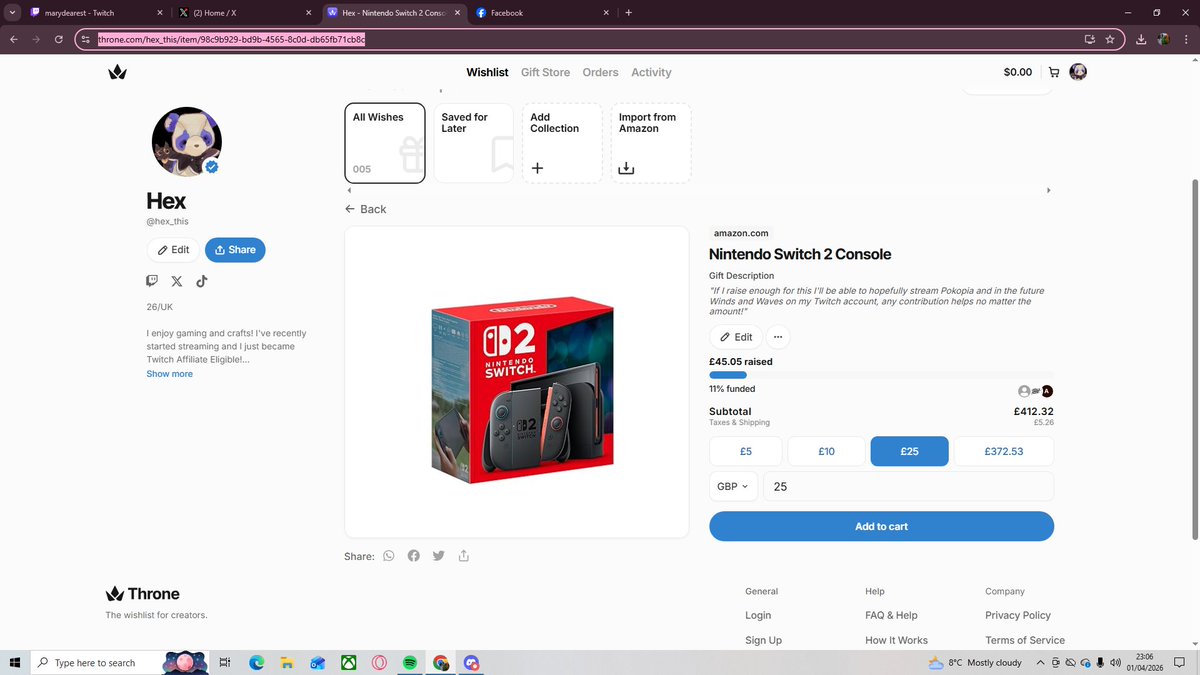This screenshot has height=675, width=1200.
Task: Click the download icon in Import from Amazon
Action: [x=626, y=168]
